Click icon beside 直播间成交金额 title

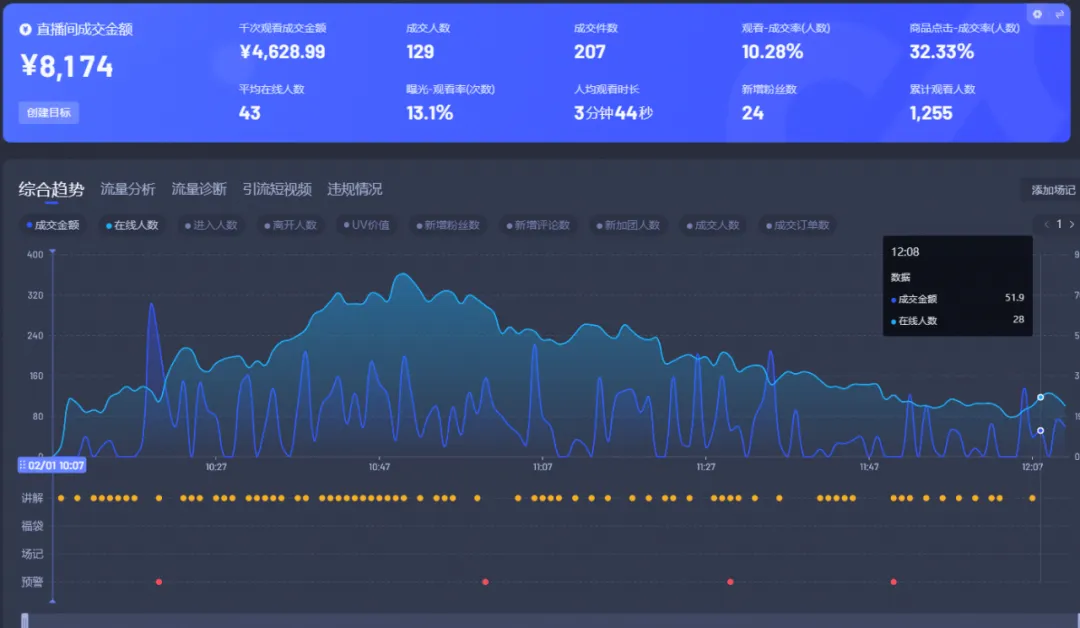(26, 30)
